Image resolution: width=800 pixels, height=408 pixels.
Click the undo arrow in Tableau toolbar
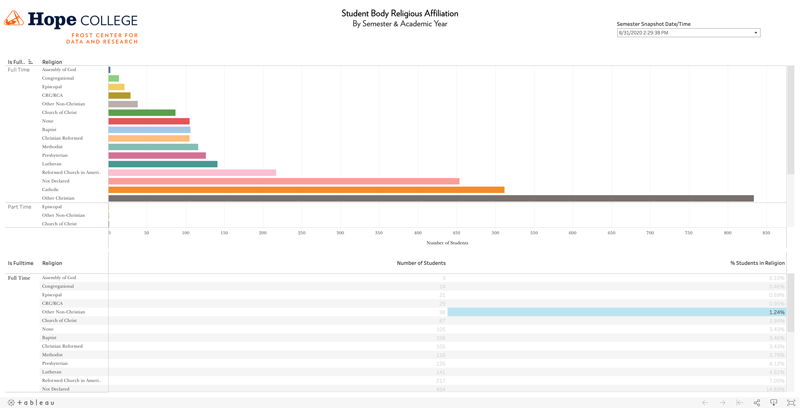click(x=705, y=402)
